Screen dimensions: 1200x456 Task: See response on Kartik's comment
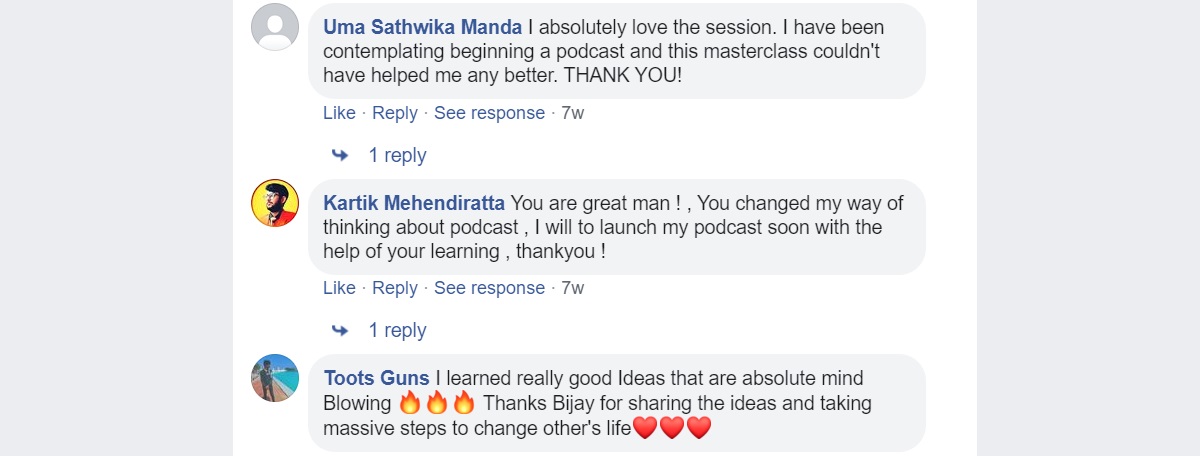pyautogui.click(x=489, y=288)
